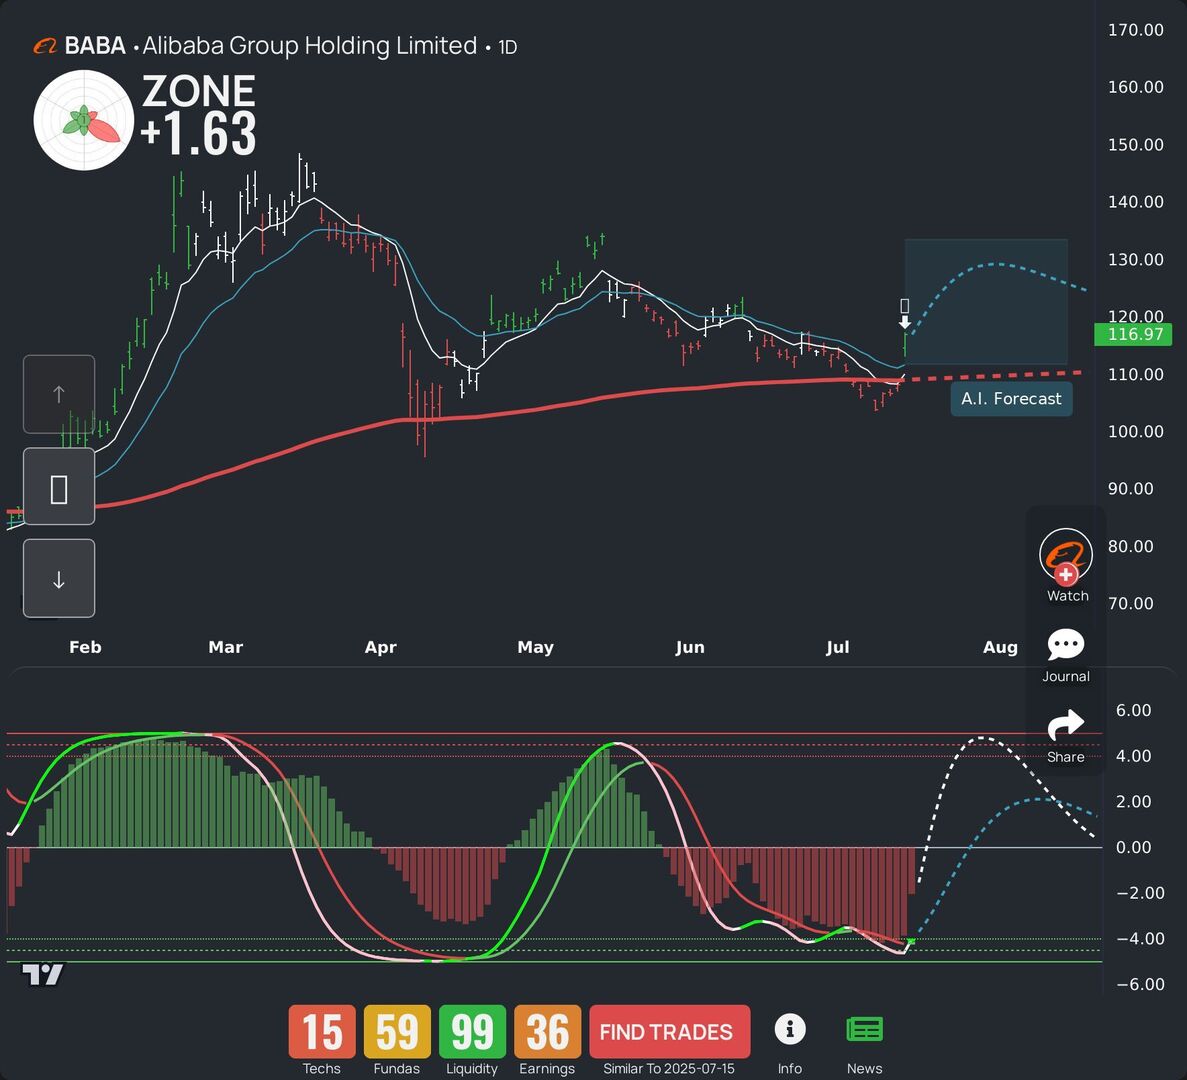Click the ZONE +1.63 reading
Image resolution: width=1187 pixels, height=1080 pixels.
199,115
